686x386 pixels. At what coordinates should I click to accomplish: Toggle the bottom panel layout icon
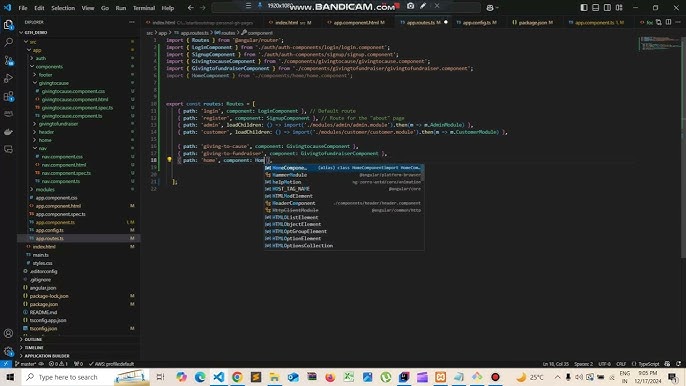click(595, 7)
